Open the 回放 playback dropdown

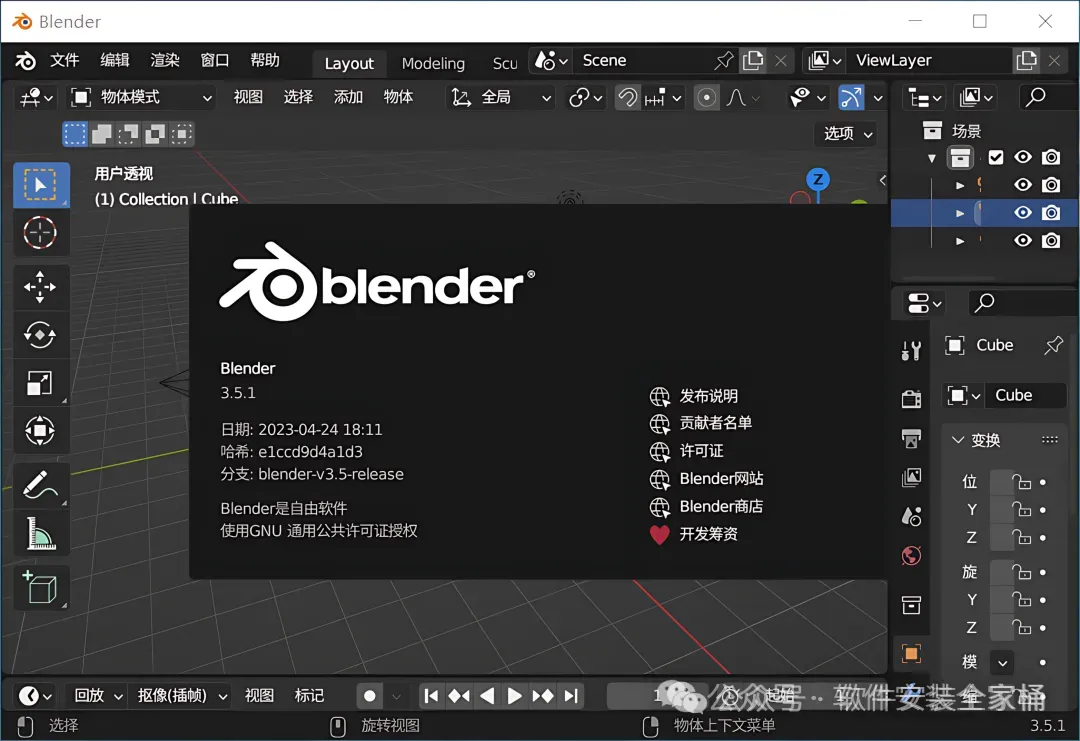[x=97, y=696]
